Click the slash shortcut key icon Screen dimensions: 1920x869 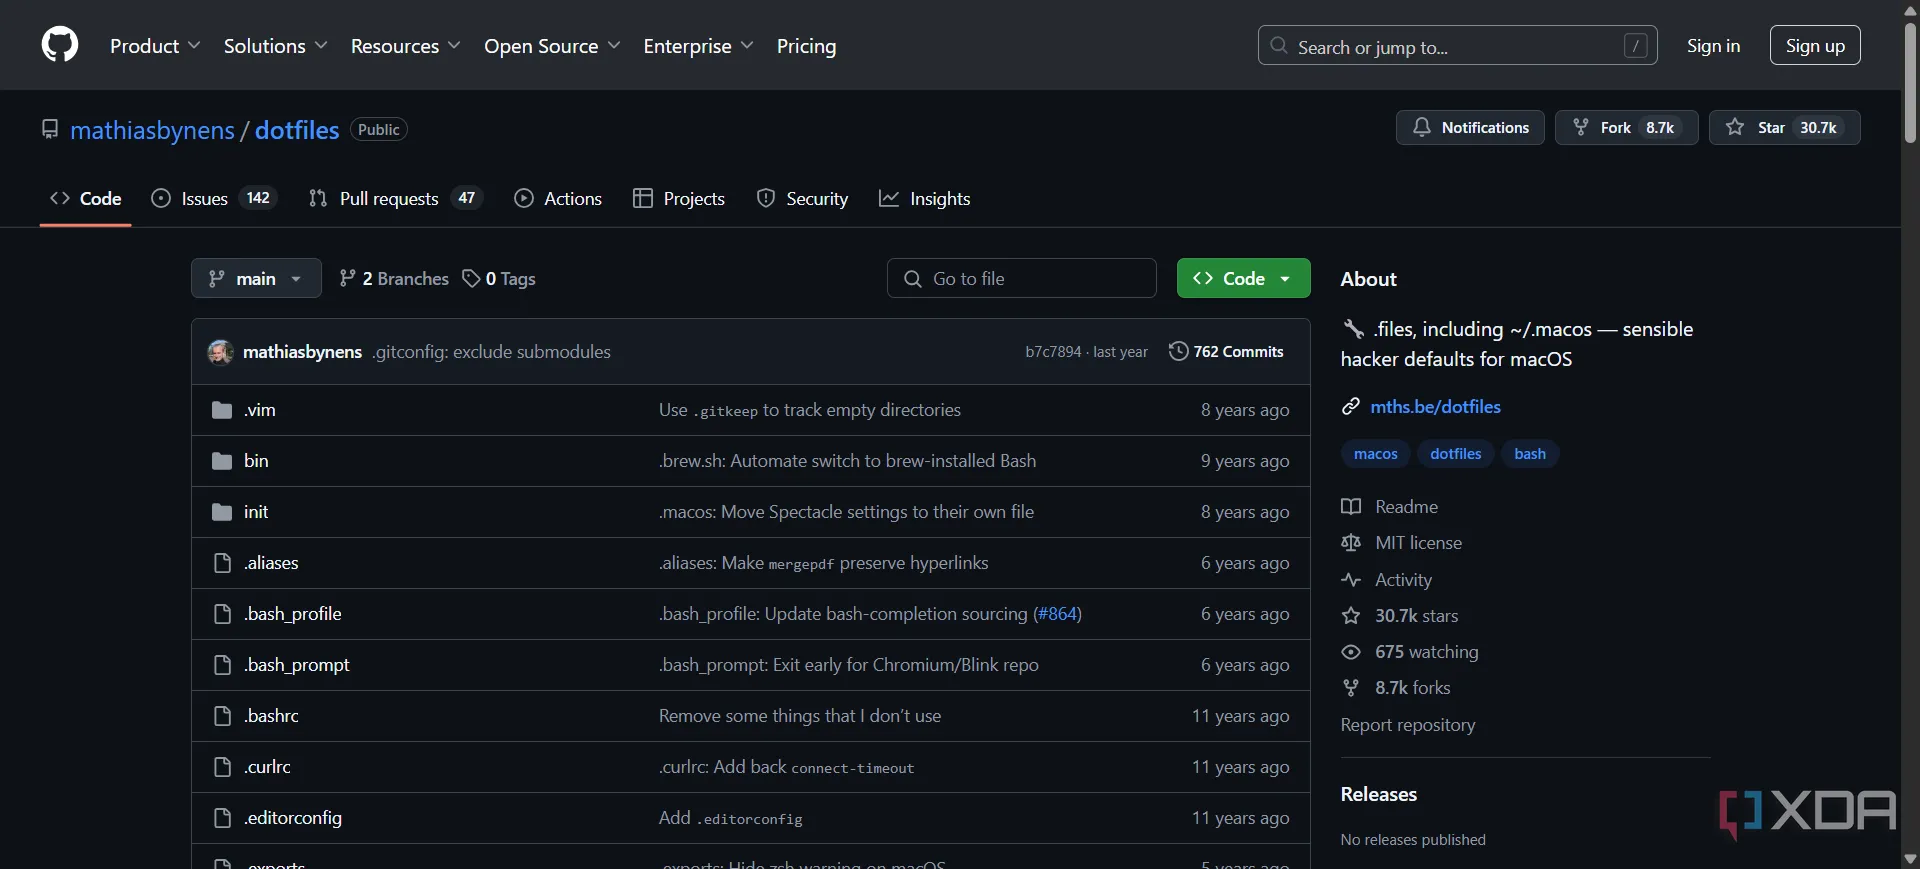pos(1636,46)
